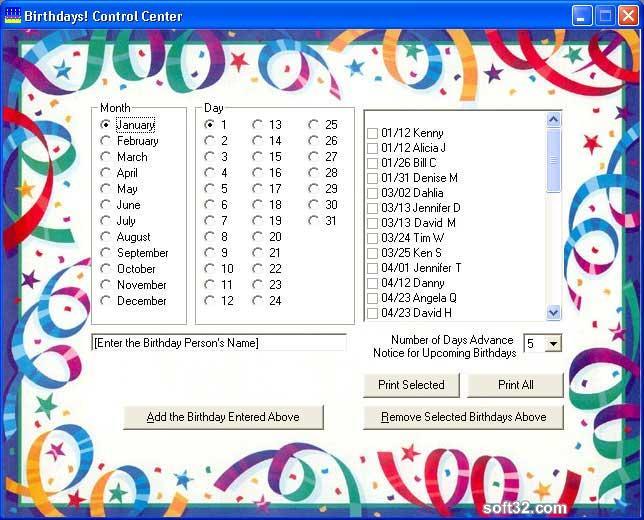Check the 03/02 Dahlia birthday
Viewport: 644px width, 520px height.
[373, 193]
